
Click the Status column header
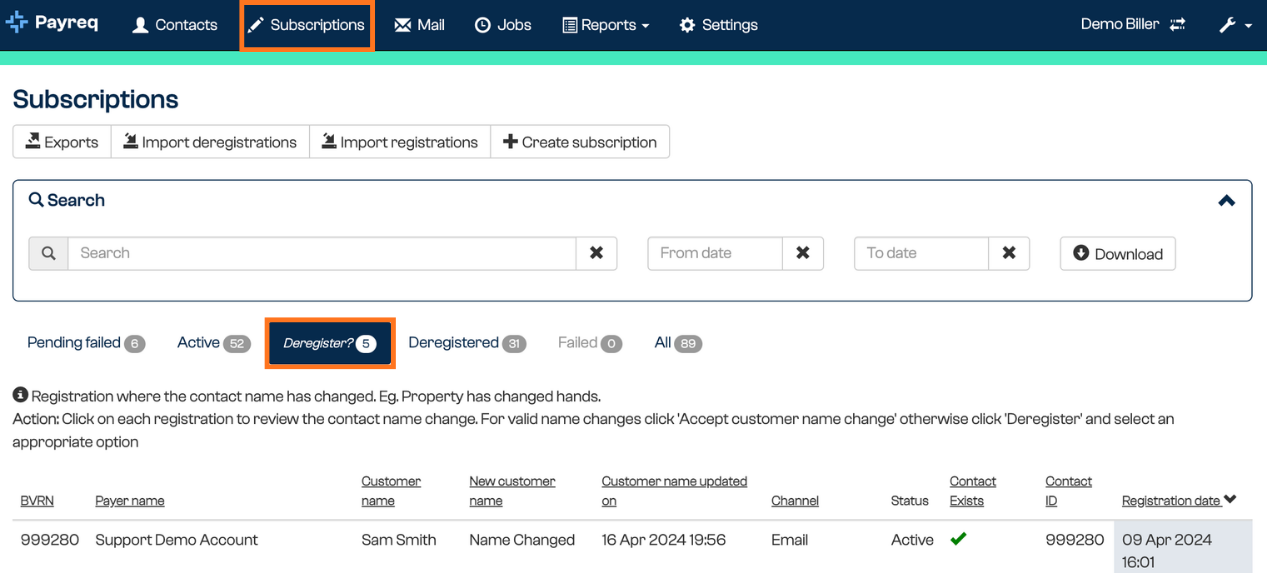910,501
